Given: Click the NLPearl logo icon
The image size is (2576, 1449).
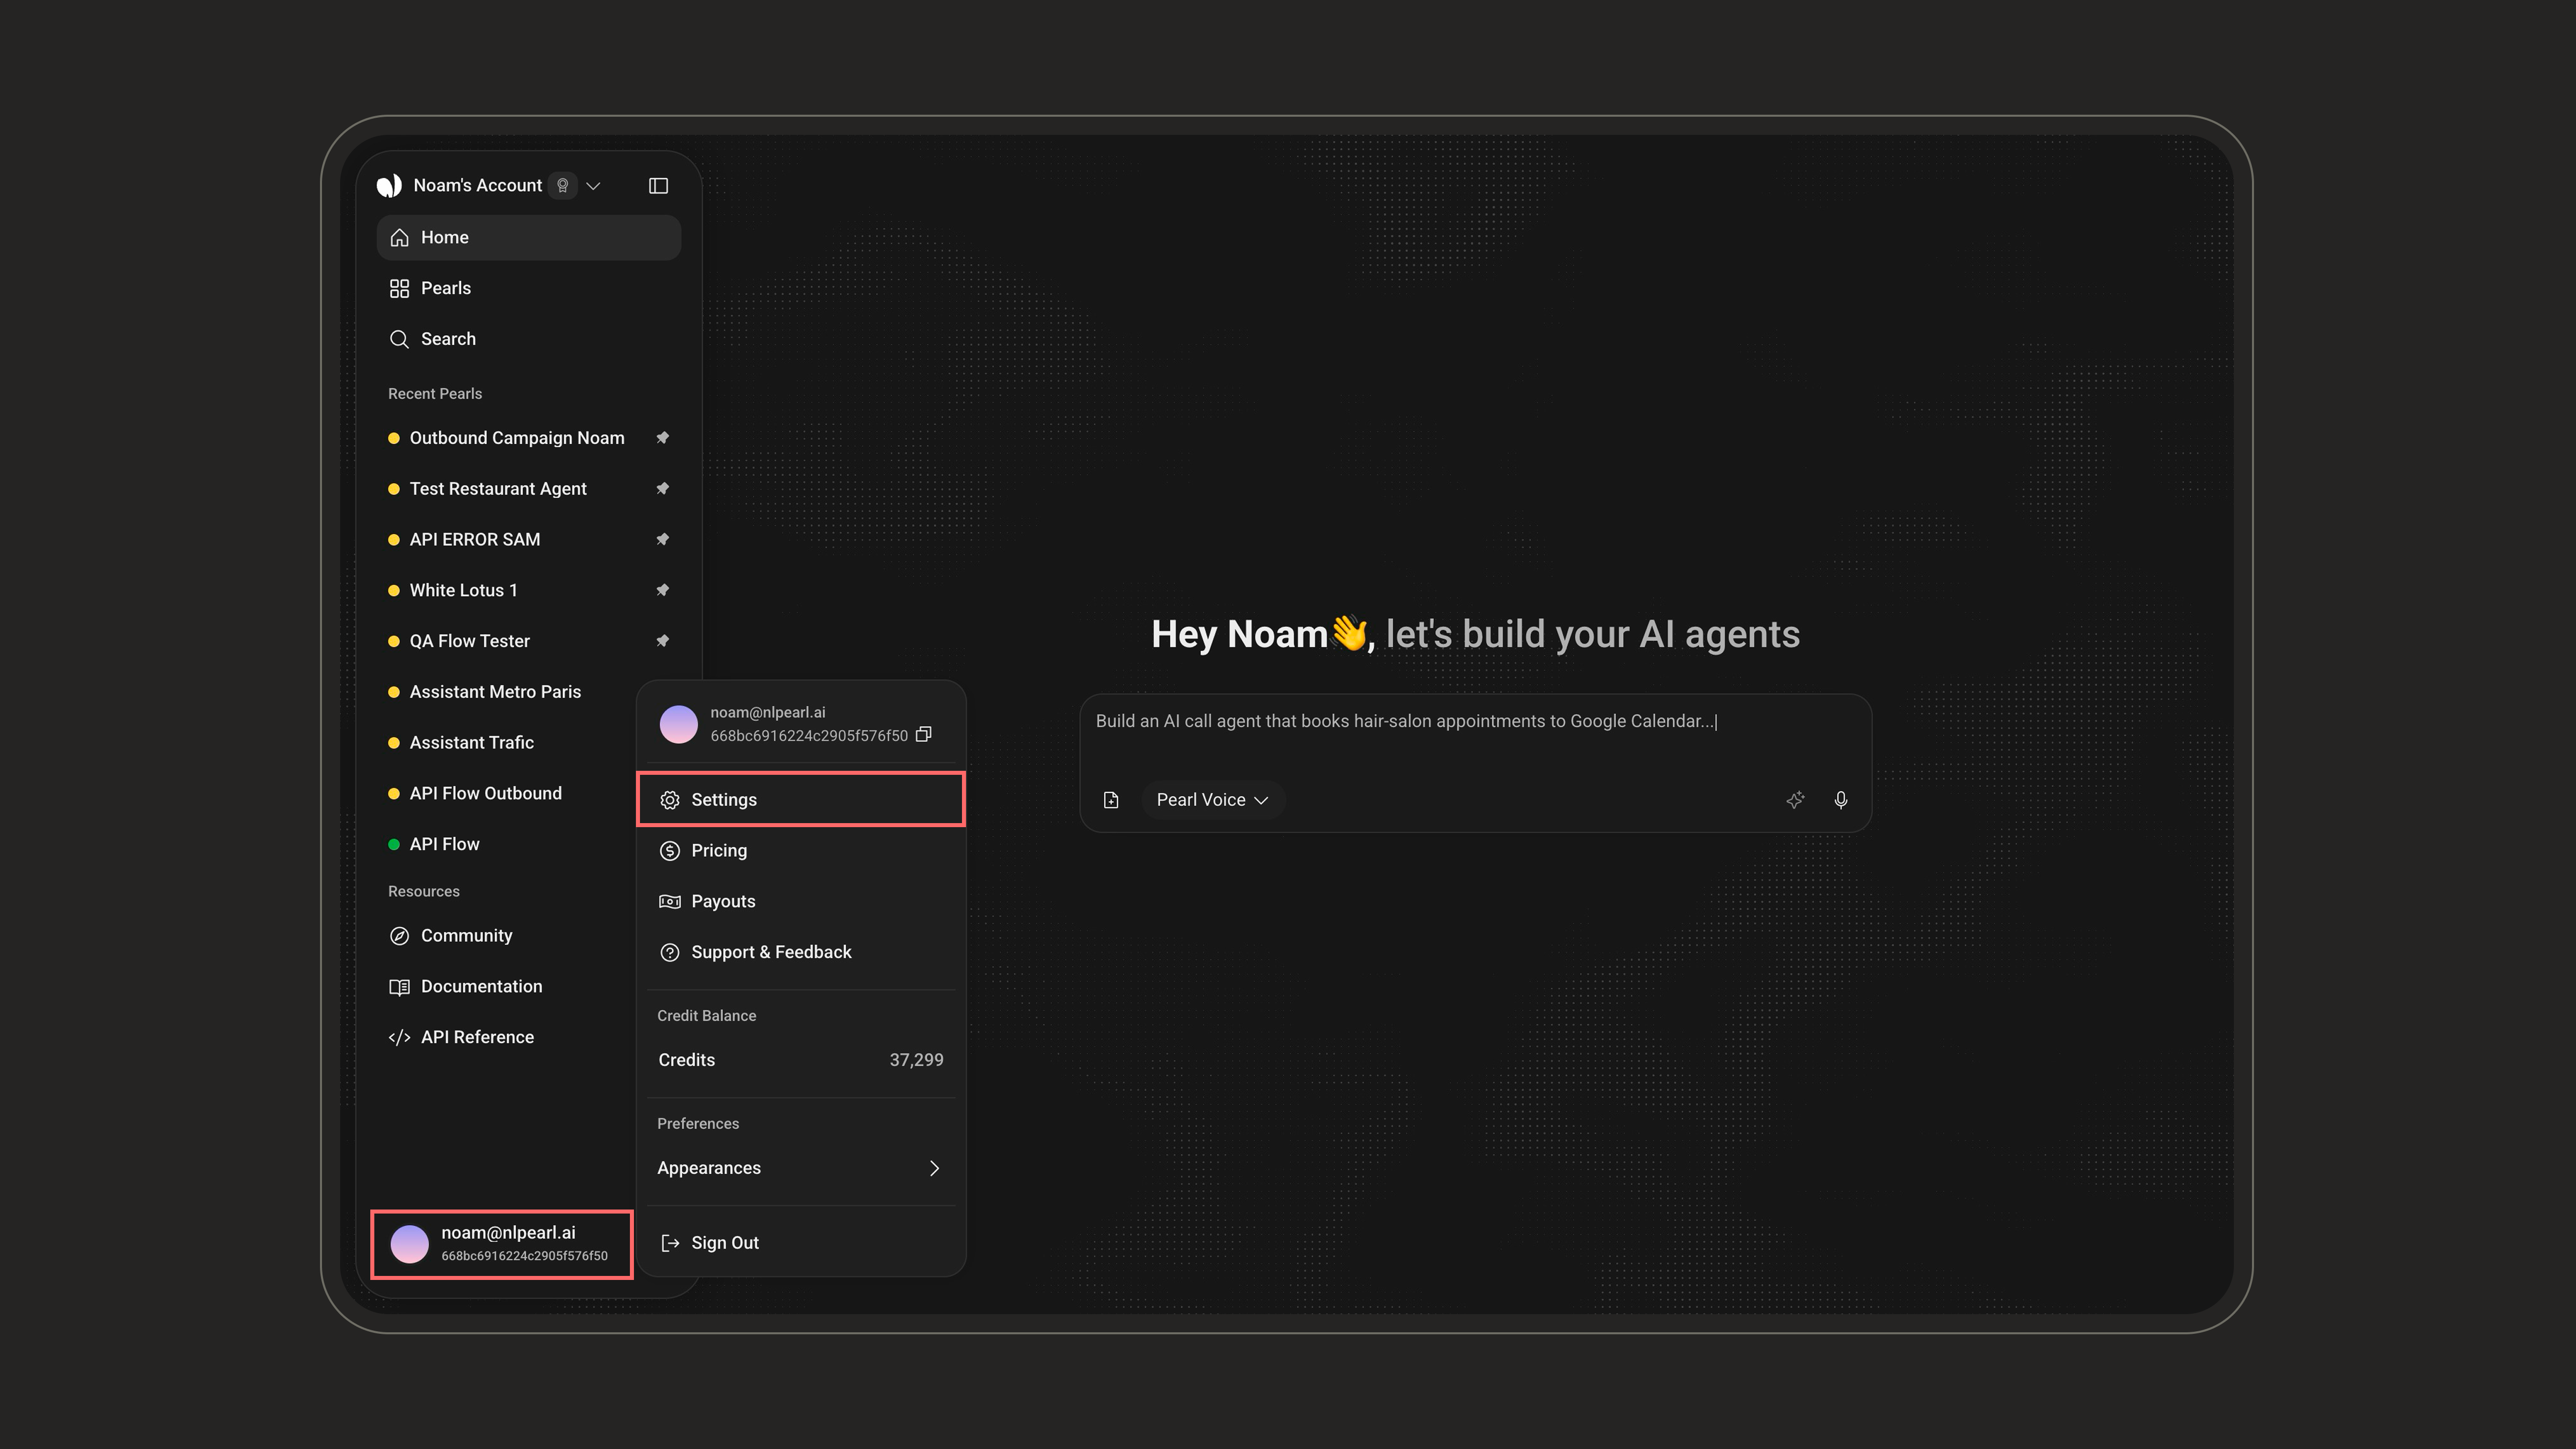Looking at the screenshot, I should [389, 186].
